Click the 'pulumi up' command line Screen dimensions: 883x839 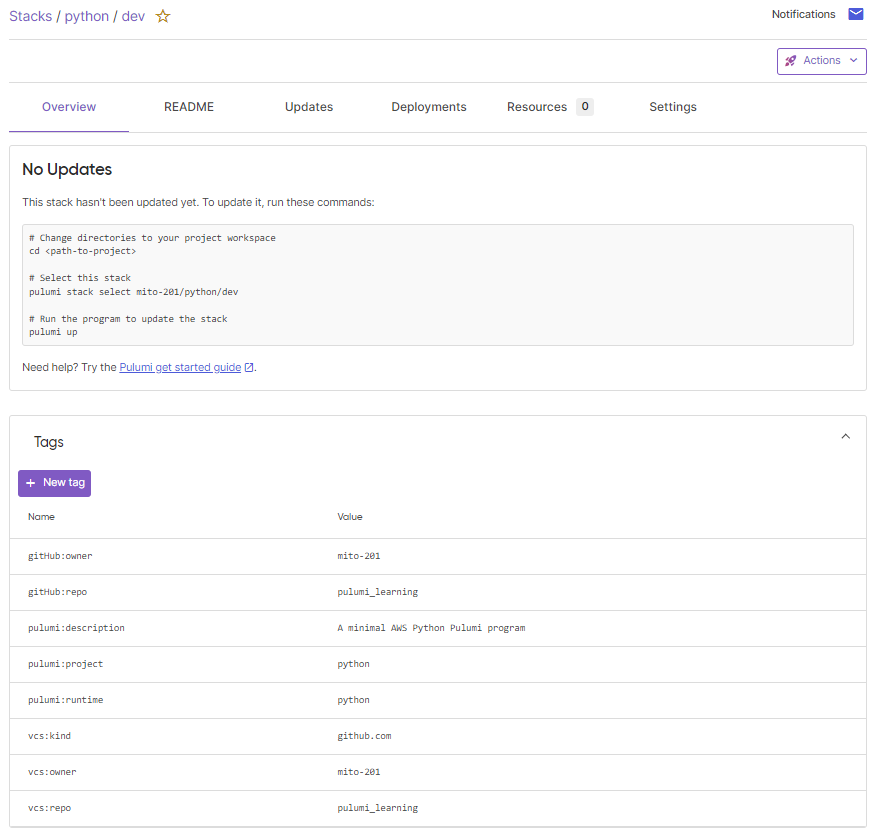click(53, 332)
